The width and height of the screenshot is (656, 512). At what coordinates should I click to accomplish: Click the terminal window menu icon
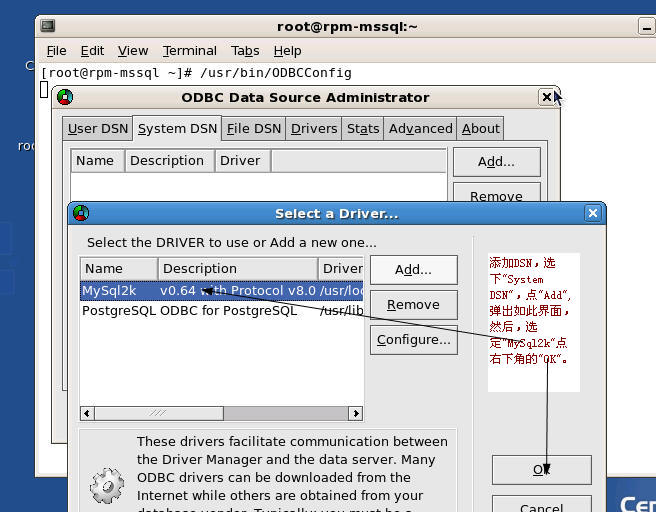pos(47,26)
